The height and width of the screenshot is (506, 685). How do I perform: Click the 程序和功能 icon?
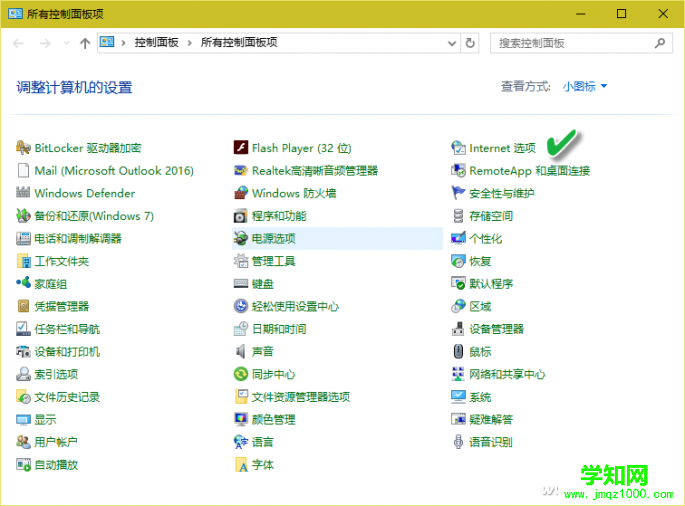coord(241,215)
